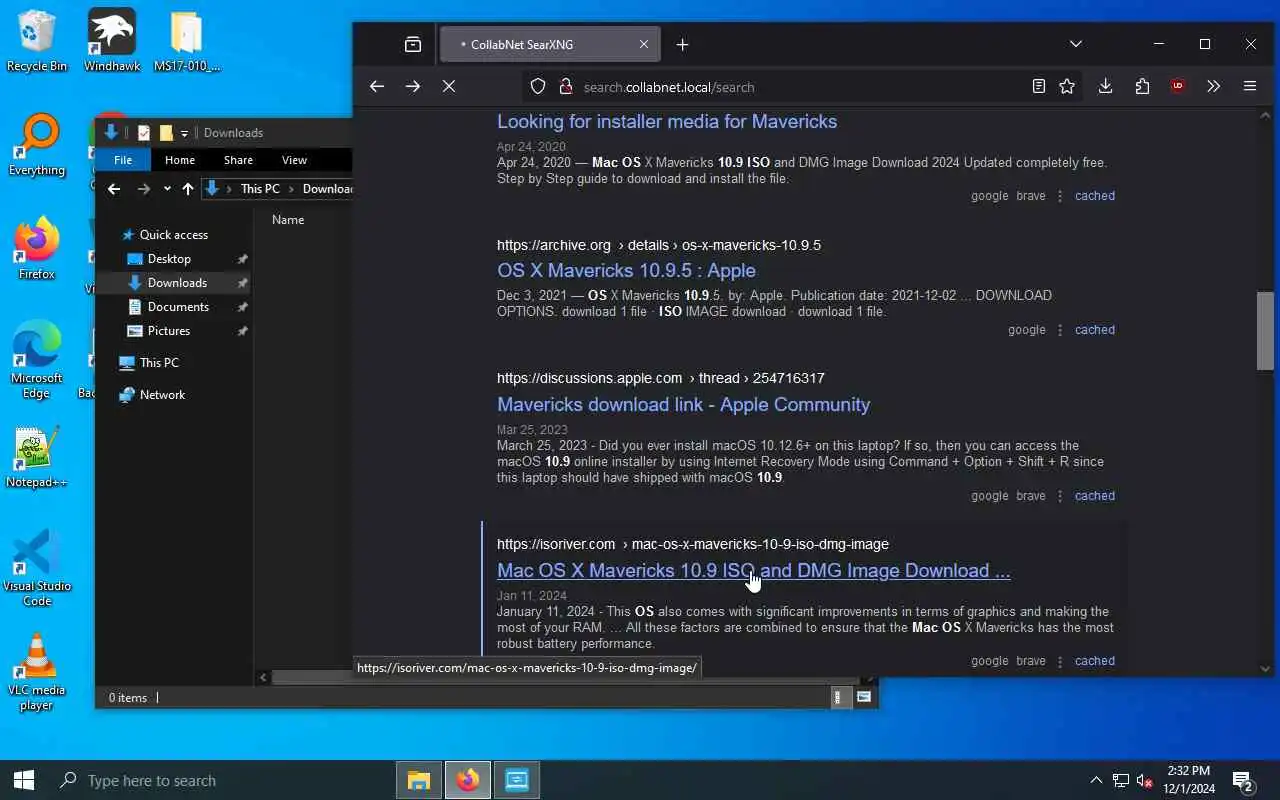Screen dimensions: 1280x800
Task: Open cached link for isoriver result
Action: point(1095,661)
